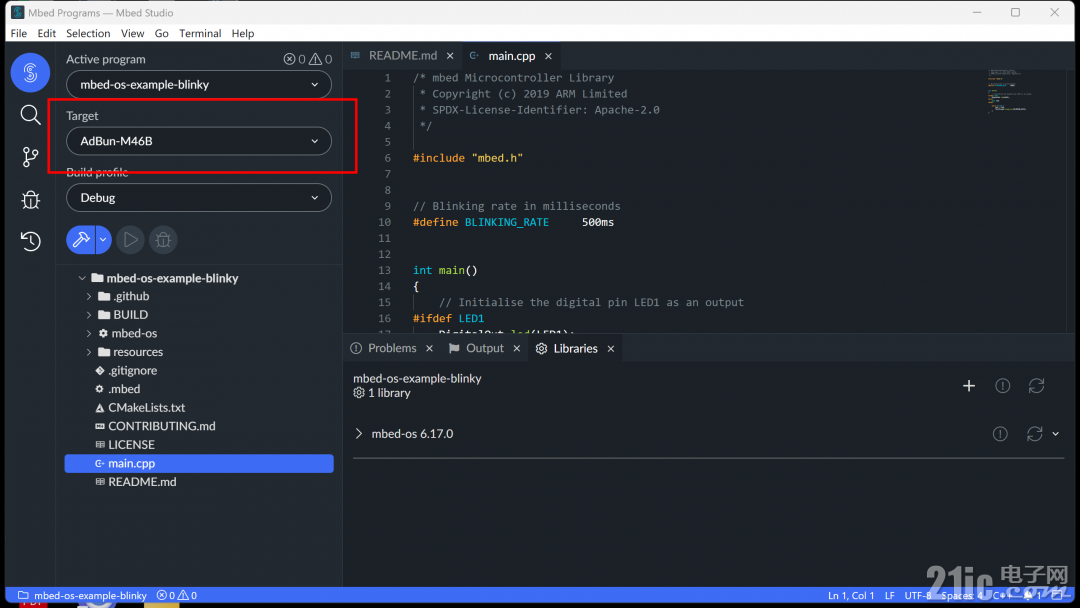Close the Output panel tab
The image size is (1080, 608).
[517, 348]
